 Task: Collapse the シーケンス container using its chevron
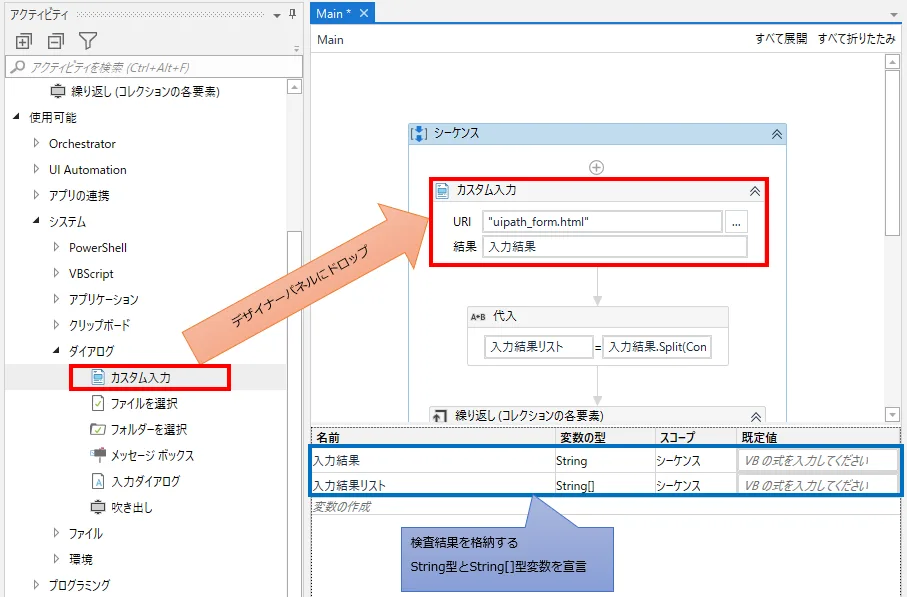778,133
